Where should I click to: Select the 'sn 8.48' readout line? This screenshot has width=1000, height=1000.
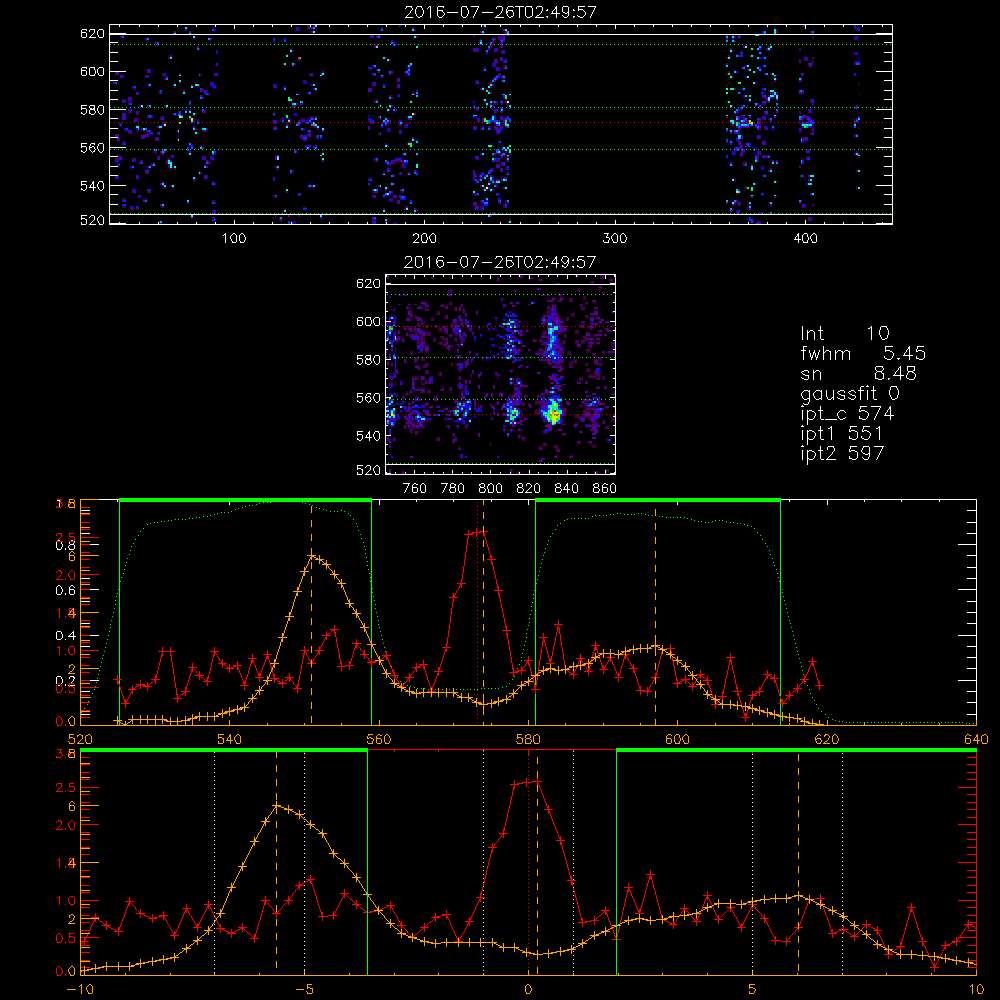[858, 373]
